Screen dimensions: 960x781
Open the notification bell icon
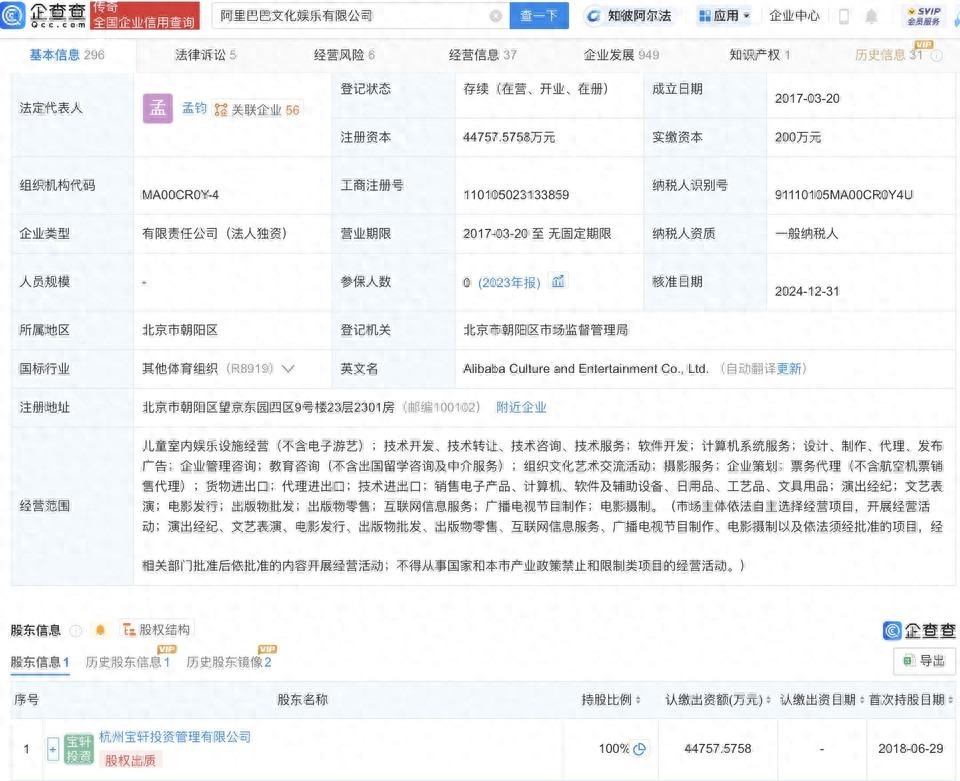click(871, 16)
